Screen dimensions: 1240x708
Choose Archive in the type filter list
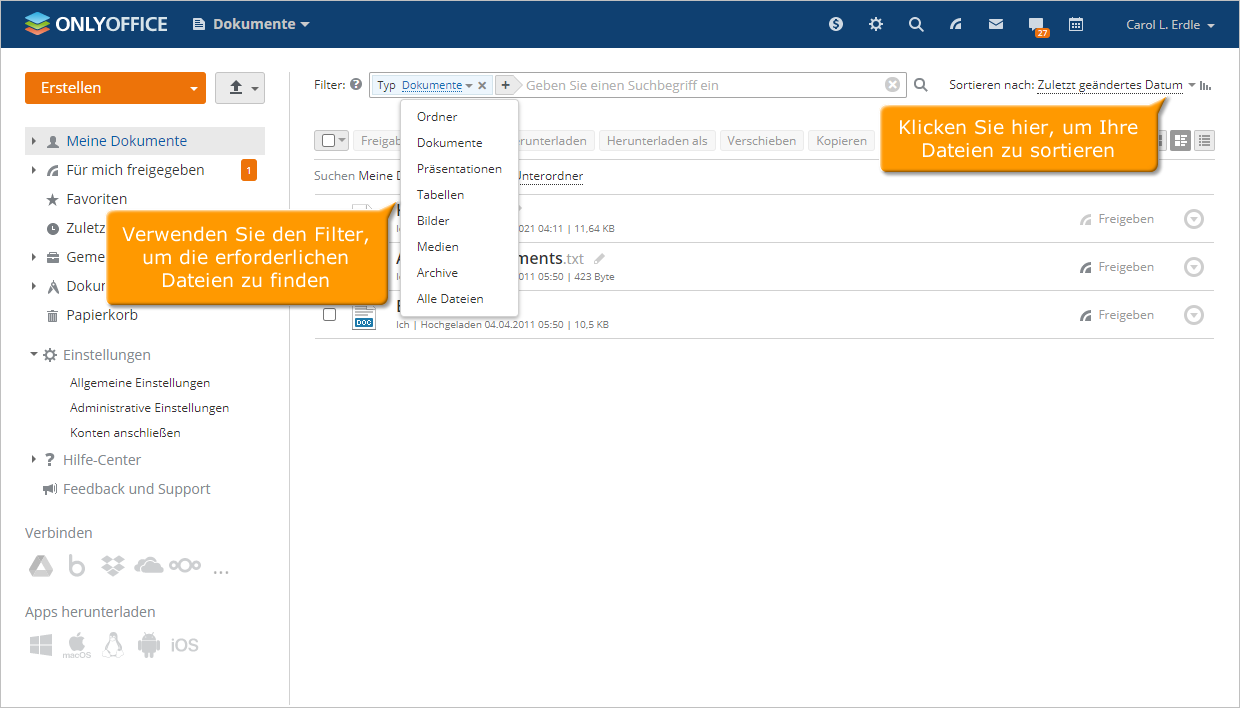click(437, 273)
